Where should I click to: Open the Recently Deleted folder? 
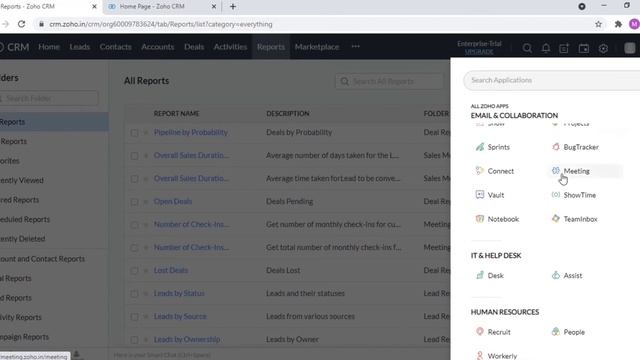coord(22,239)
